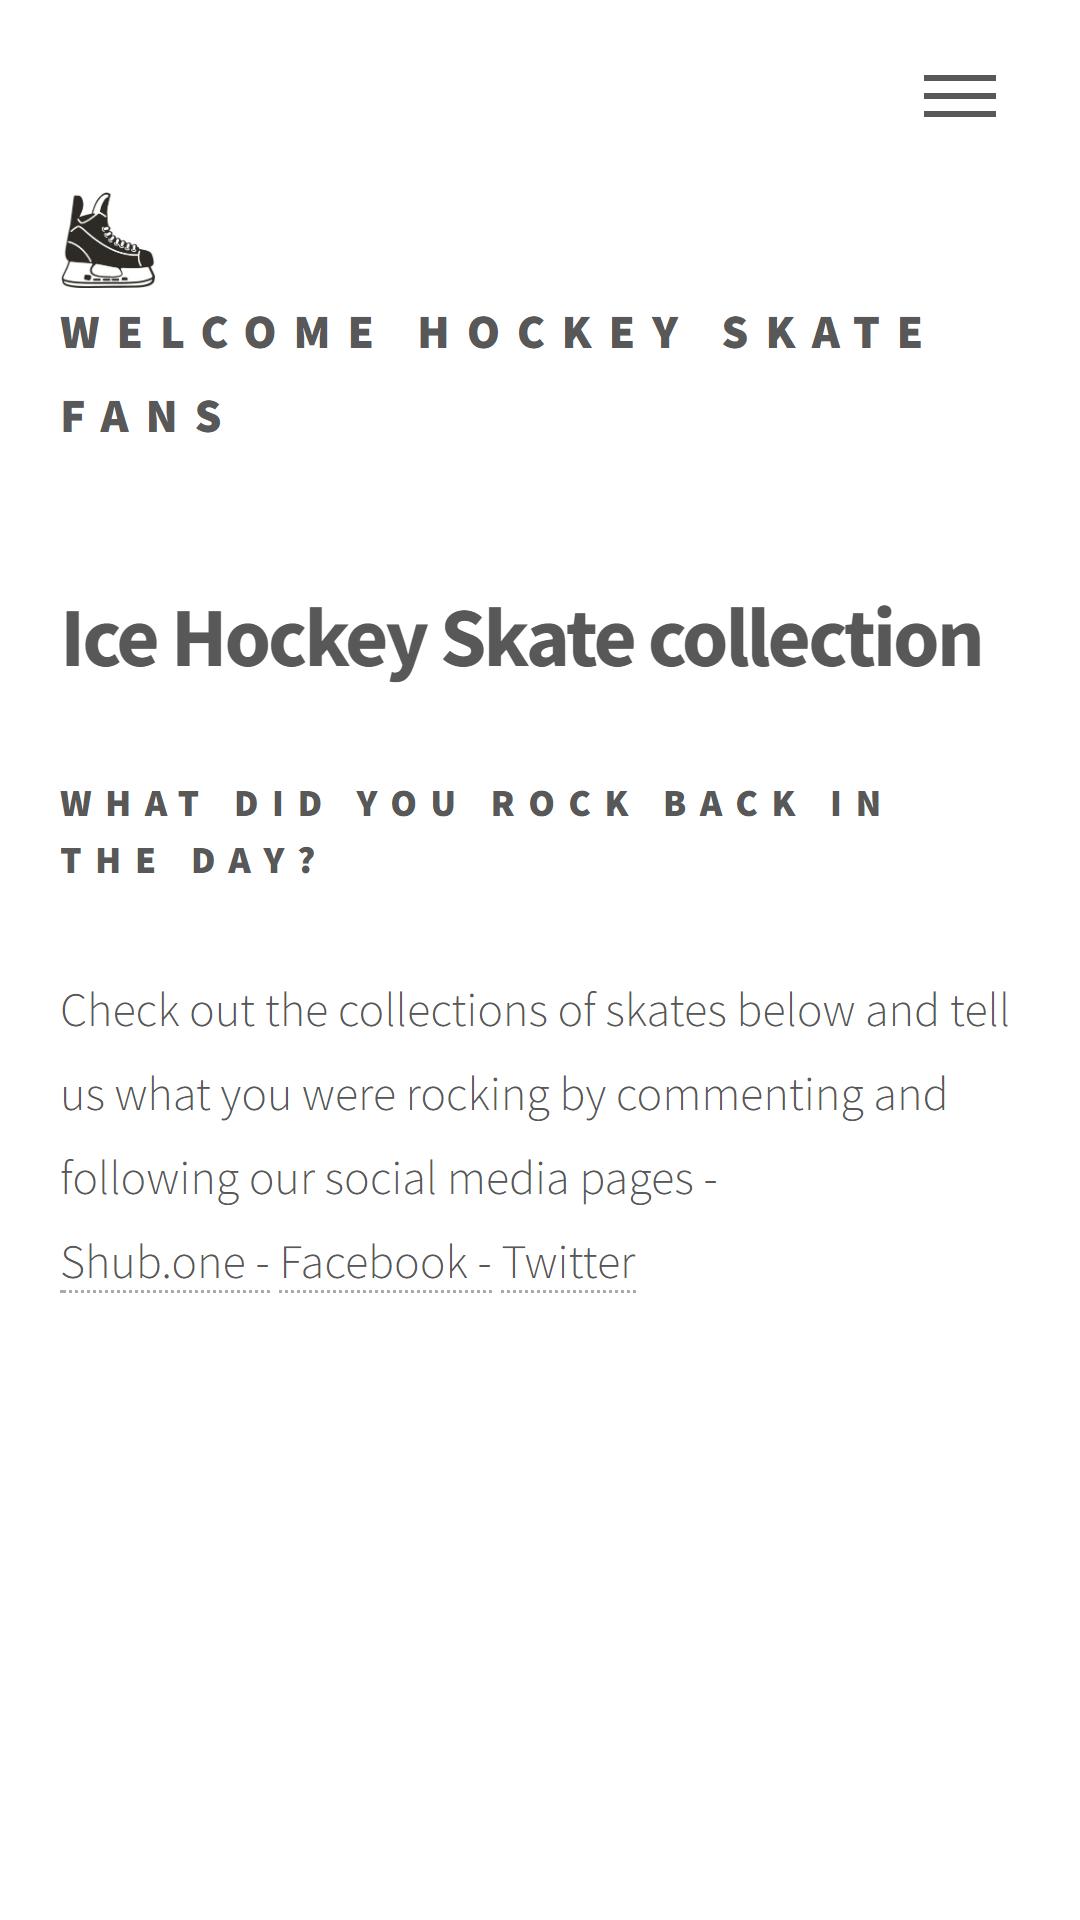The width and height of the screenshot is (1080, 1920).
Task: Click HOCKEY in the uppercase site title
Action: click(550, 332)
